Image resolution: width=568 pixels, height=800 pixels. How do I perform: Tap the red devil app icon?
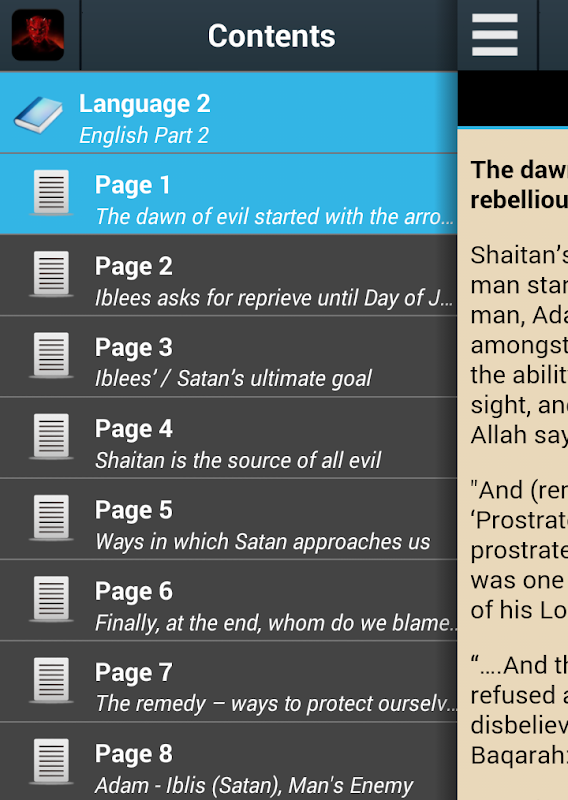[x=38, y=35]
